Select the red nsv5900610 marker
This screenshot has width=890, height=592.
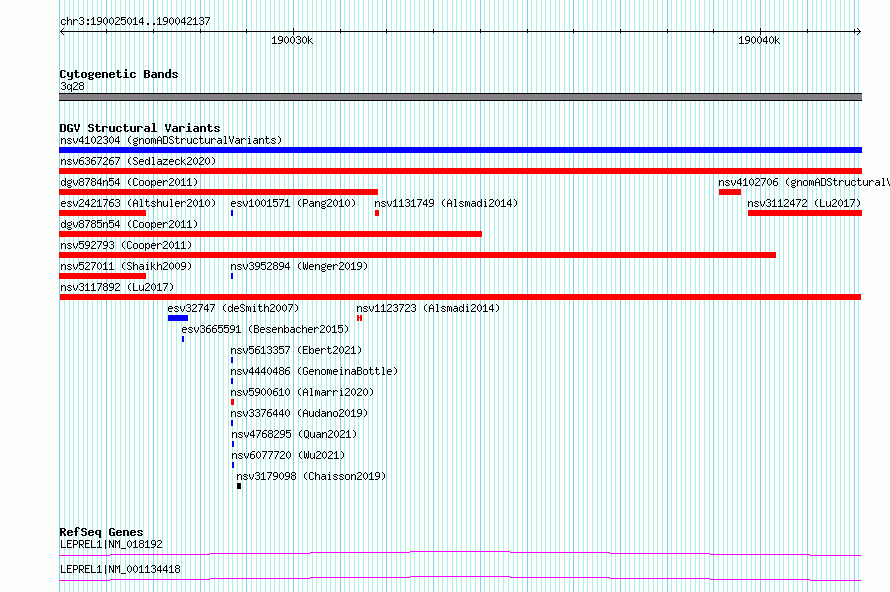pyautogui.click(x=232, y=402)
